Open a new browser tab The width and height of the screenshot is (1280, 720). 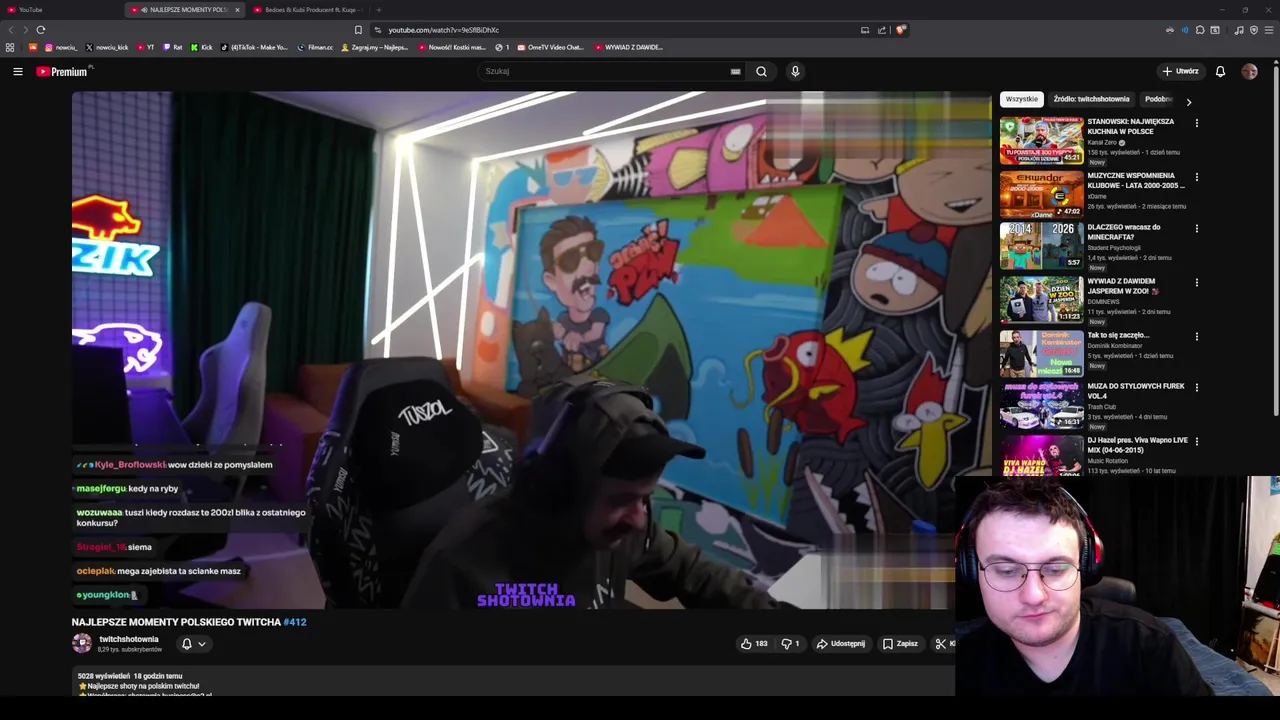point(378,10)
